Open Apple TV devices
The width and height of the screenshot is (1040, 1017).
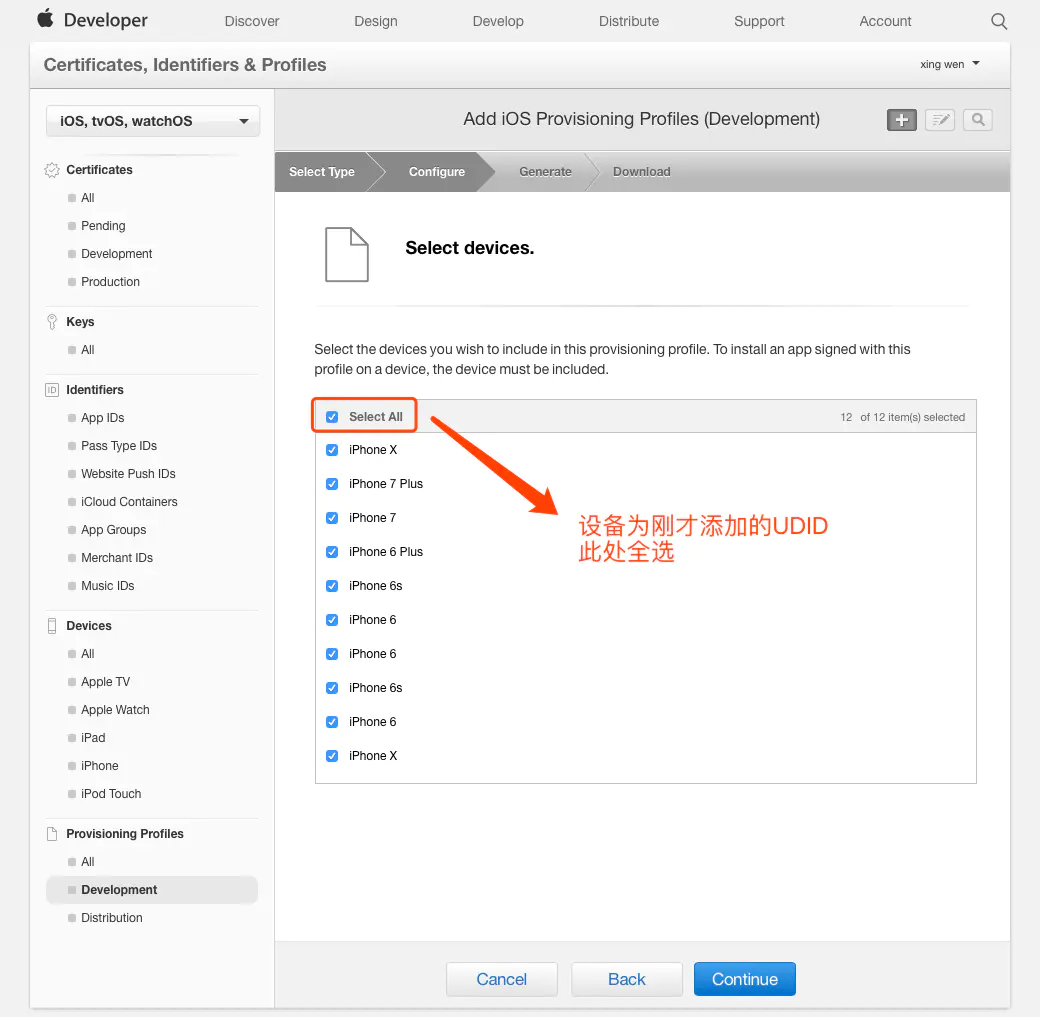pyautogui.click(x=105, y=682)
